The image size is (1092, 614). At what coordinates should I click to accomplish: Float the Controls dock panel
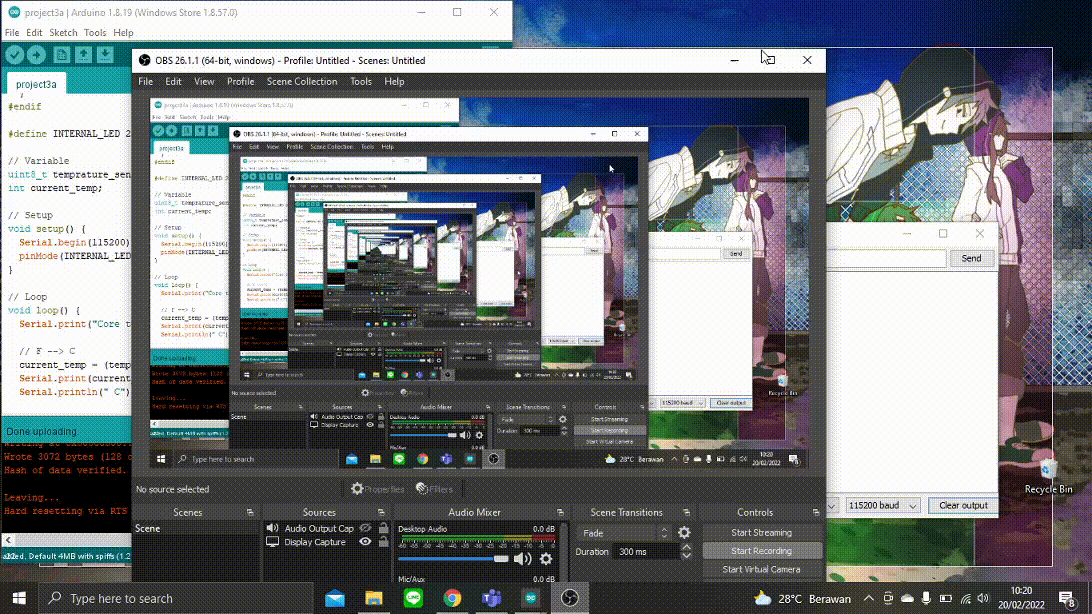[x=816, y=512]
